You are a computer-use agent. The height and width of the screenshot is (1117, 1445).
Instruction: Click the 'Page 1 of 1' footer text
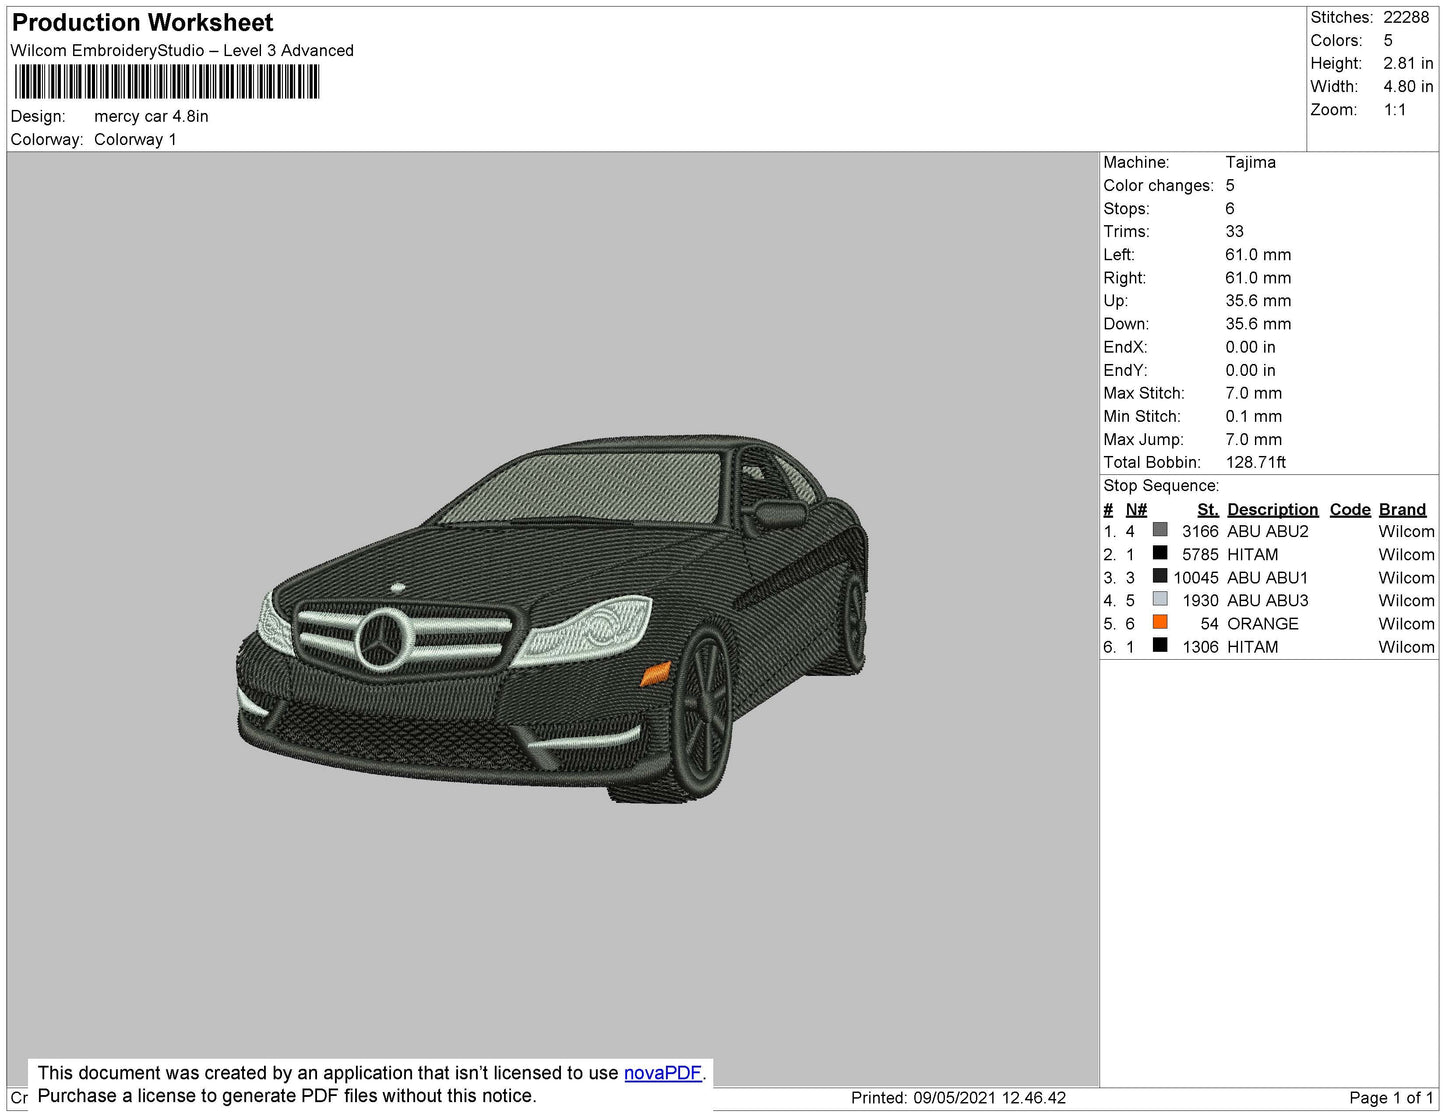pyautogui.click(x=1391, y=1097)
